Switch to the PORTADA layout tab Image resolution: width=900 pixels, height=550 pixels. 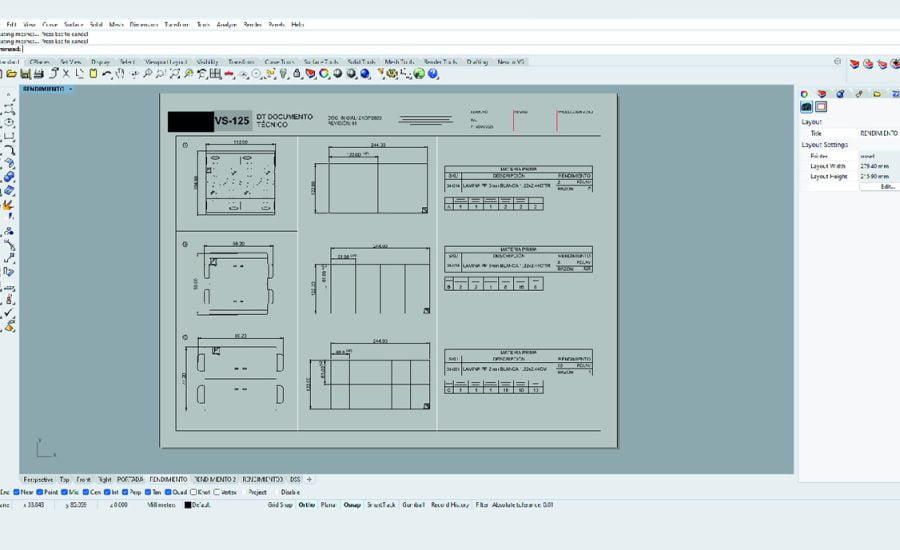point(130,479)
